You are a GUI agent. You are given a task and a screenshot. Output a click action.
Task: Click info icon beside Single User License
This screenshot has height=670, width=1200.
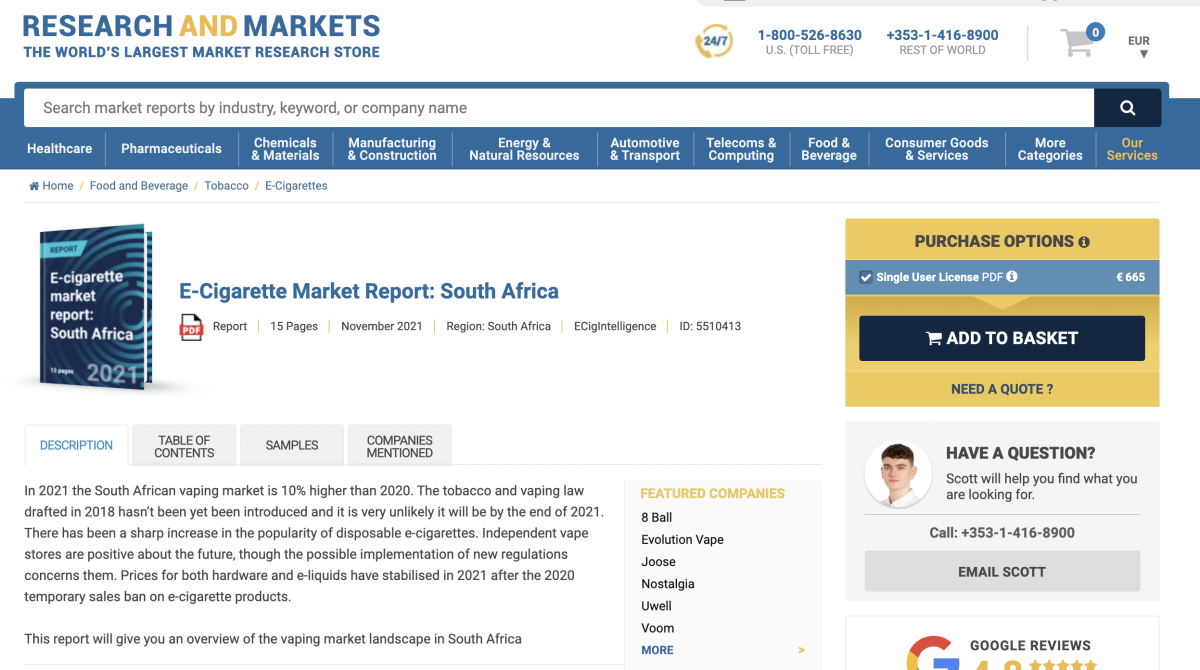(1012, 277)
